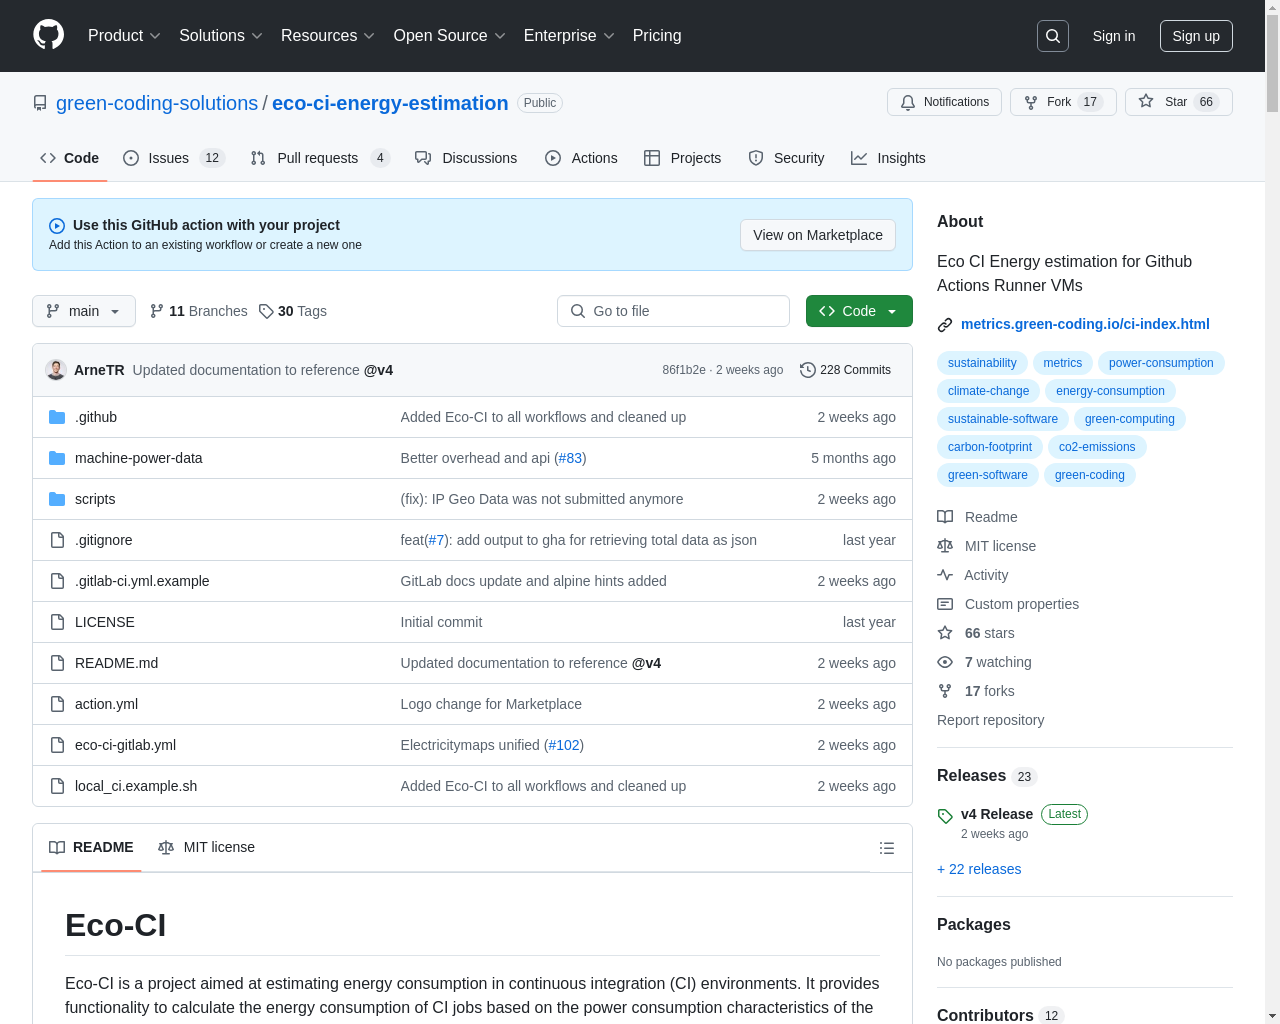Open the Projects tab
This screenshot has height=1024, width=1280.
pos(682,158)
